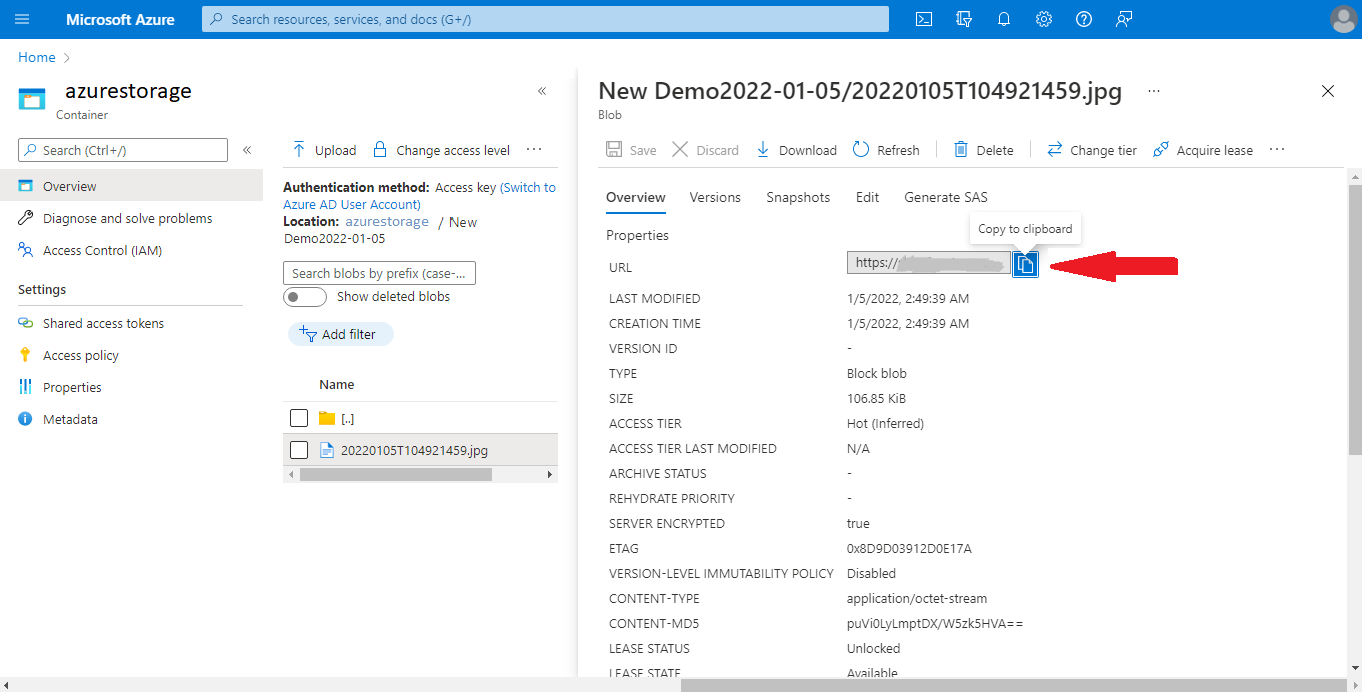Image resolution: width=1362 pixels, height=692 pixels.
Task: Click the ETAG value 0x8D9D03912D0E17A
Action: pos(909,548)
